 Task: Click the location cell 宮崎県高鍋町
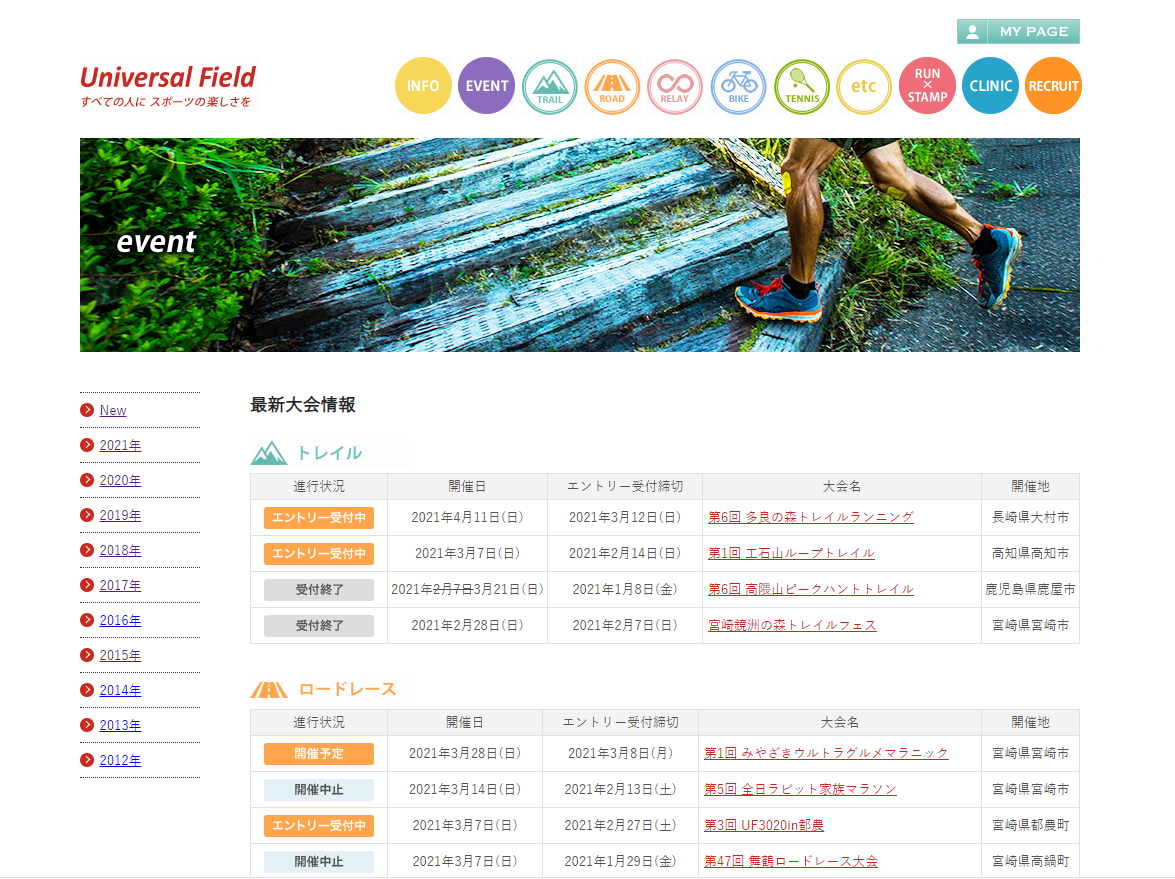click(x=1030, y=861)
